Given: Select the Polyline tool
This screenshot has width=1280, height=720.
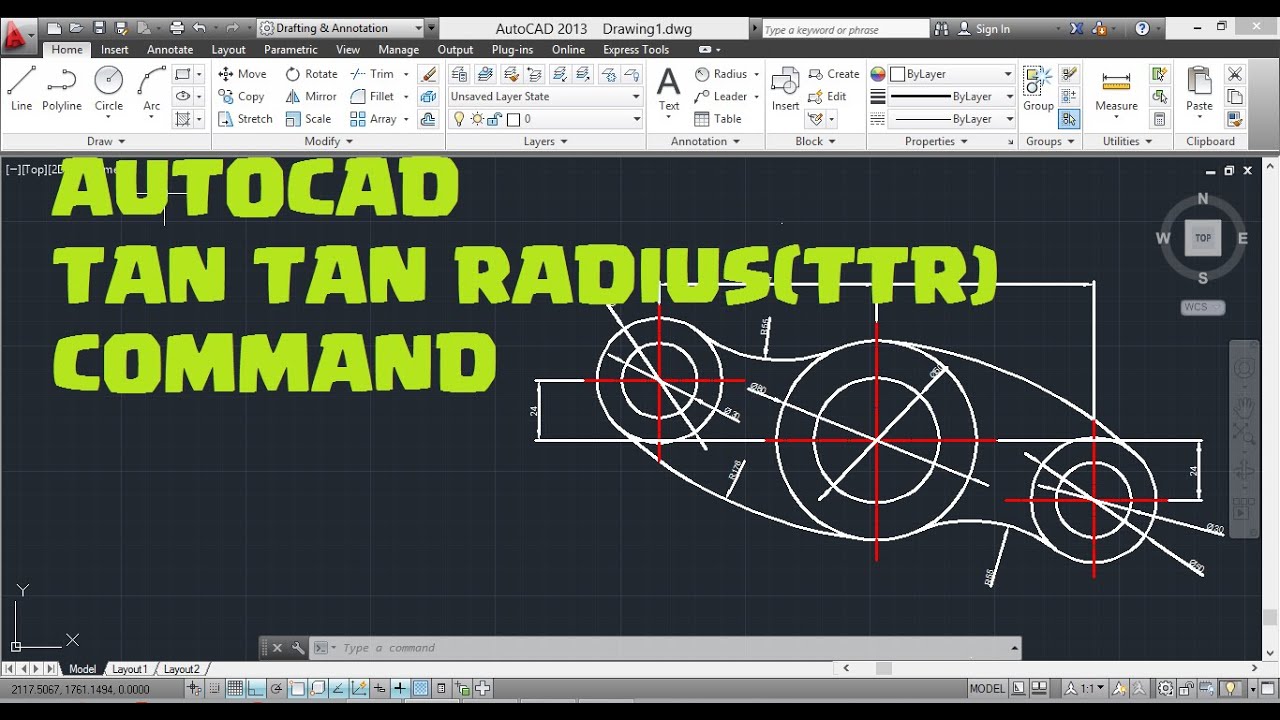Looking at the screenshot, I should coord(61,89).
